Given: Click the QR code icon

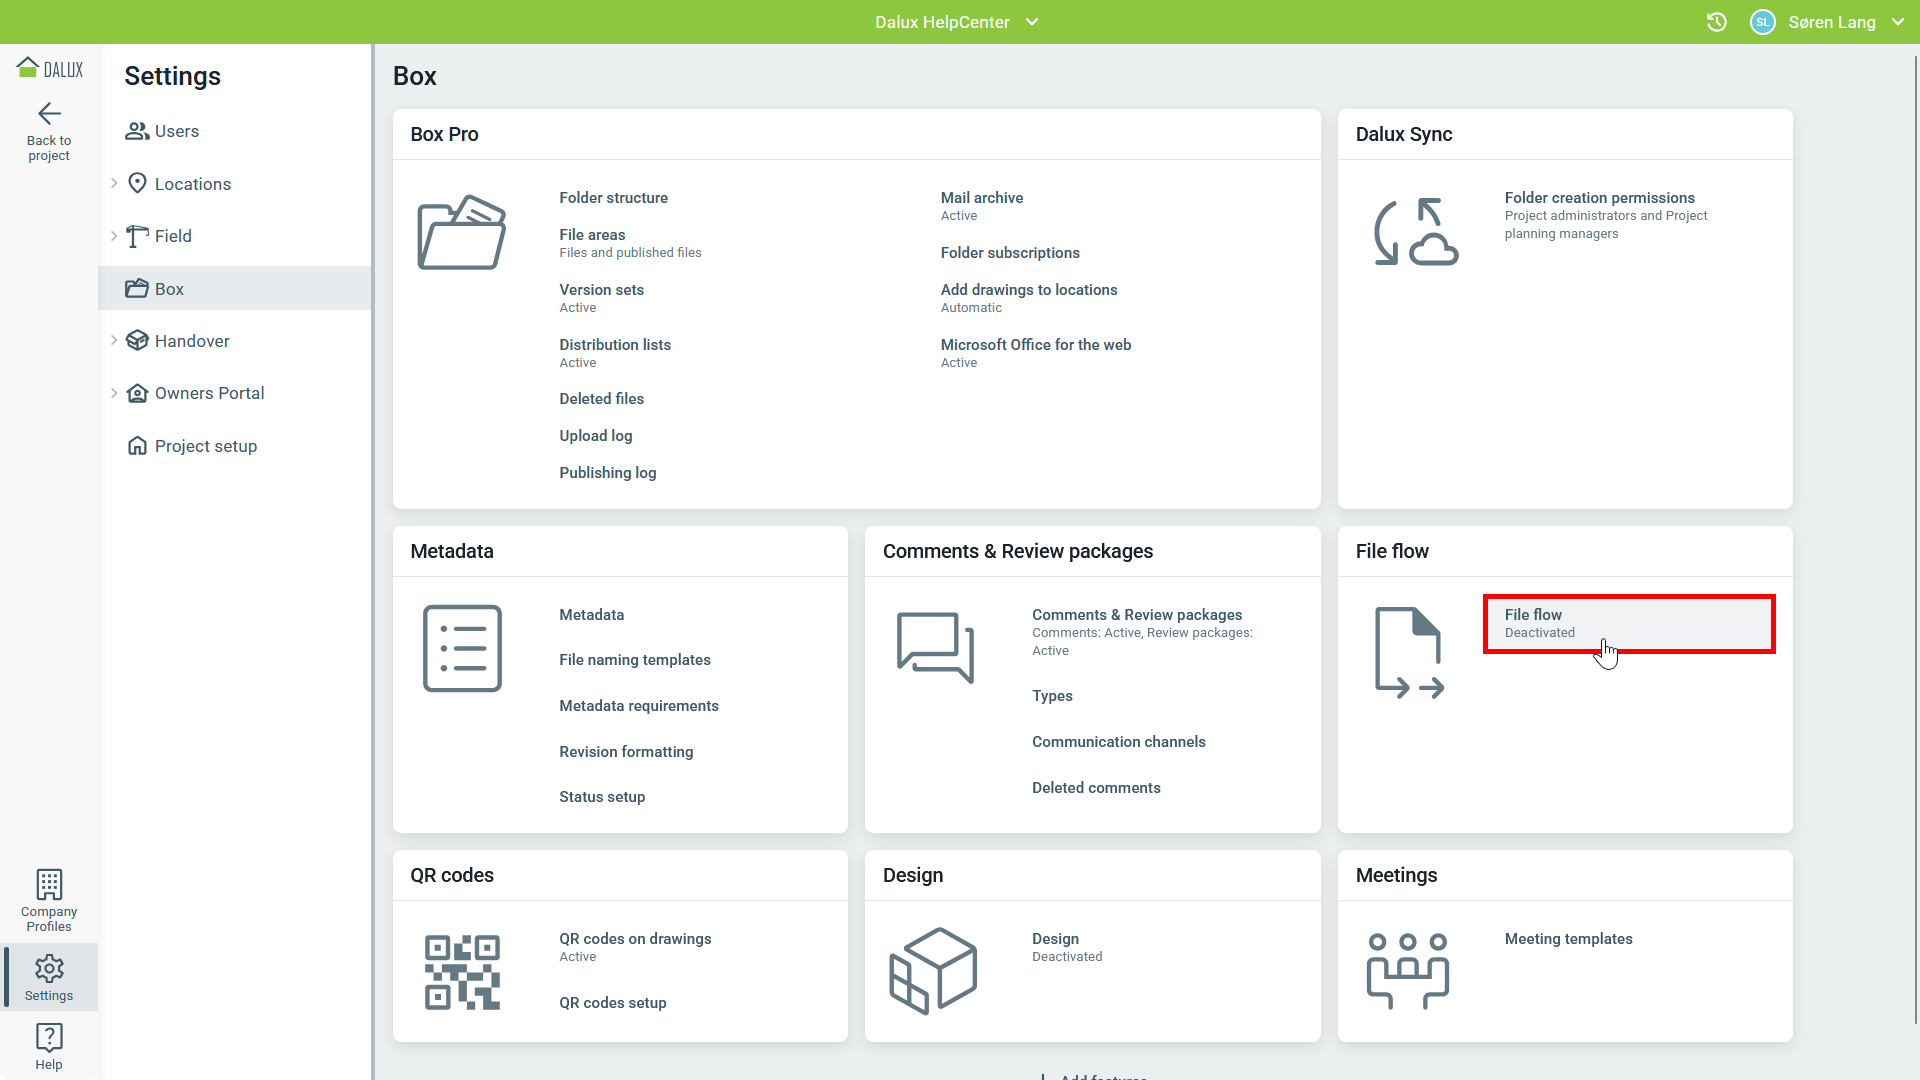Looking at the screenshot, I should [462, 972].
